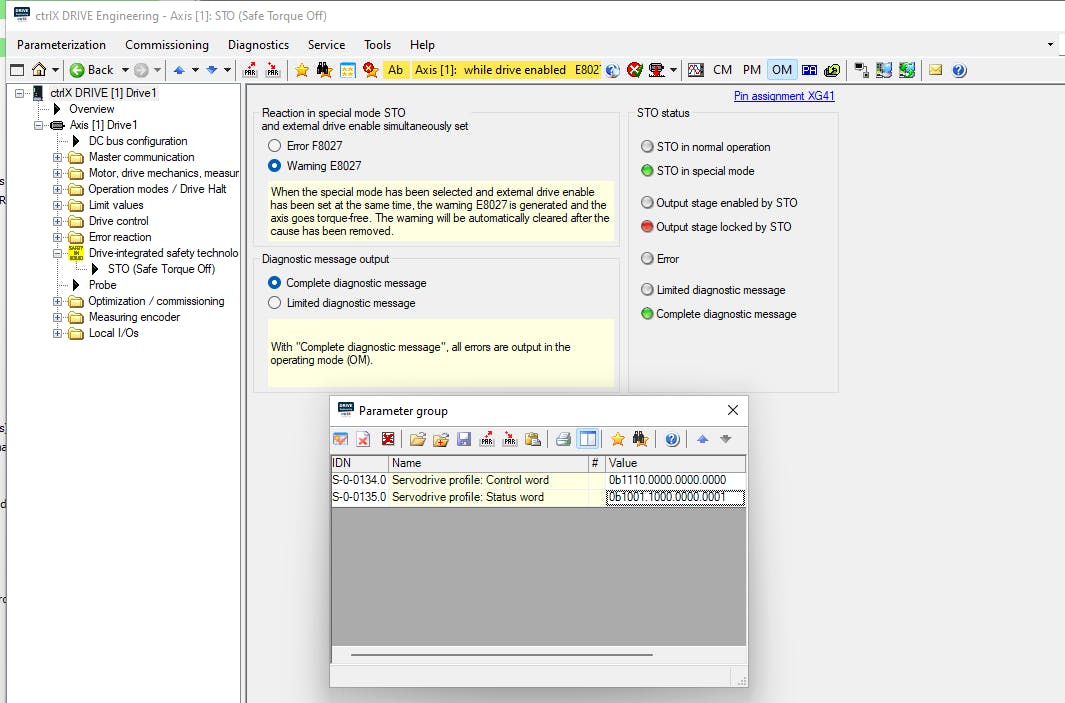Open the Commissioning menu
This screenshot has width=1065, height=703.
167,45
